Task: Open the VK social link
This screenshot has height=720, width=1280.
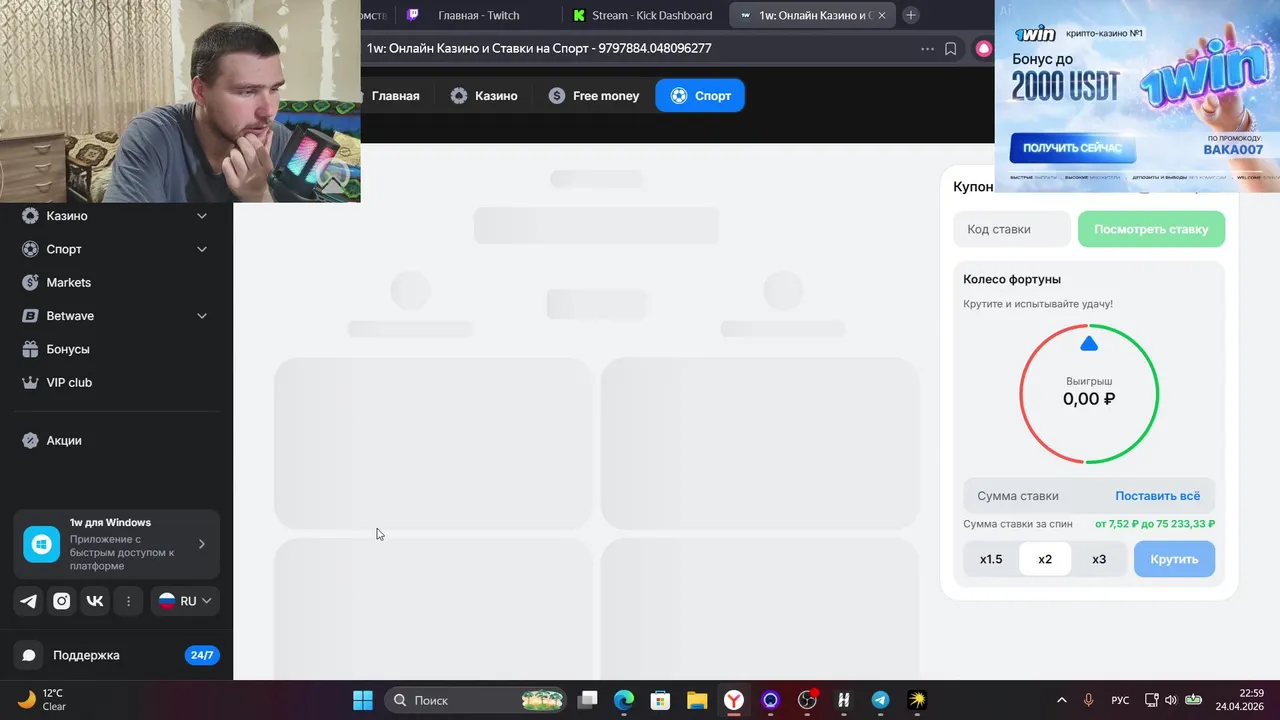Action: click(x=95, y=601)
